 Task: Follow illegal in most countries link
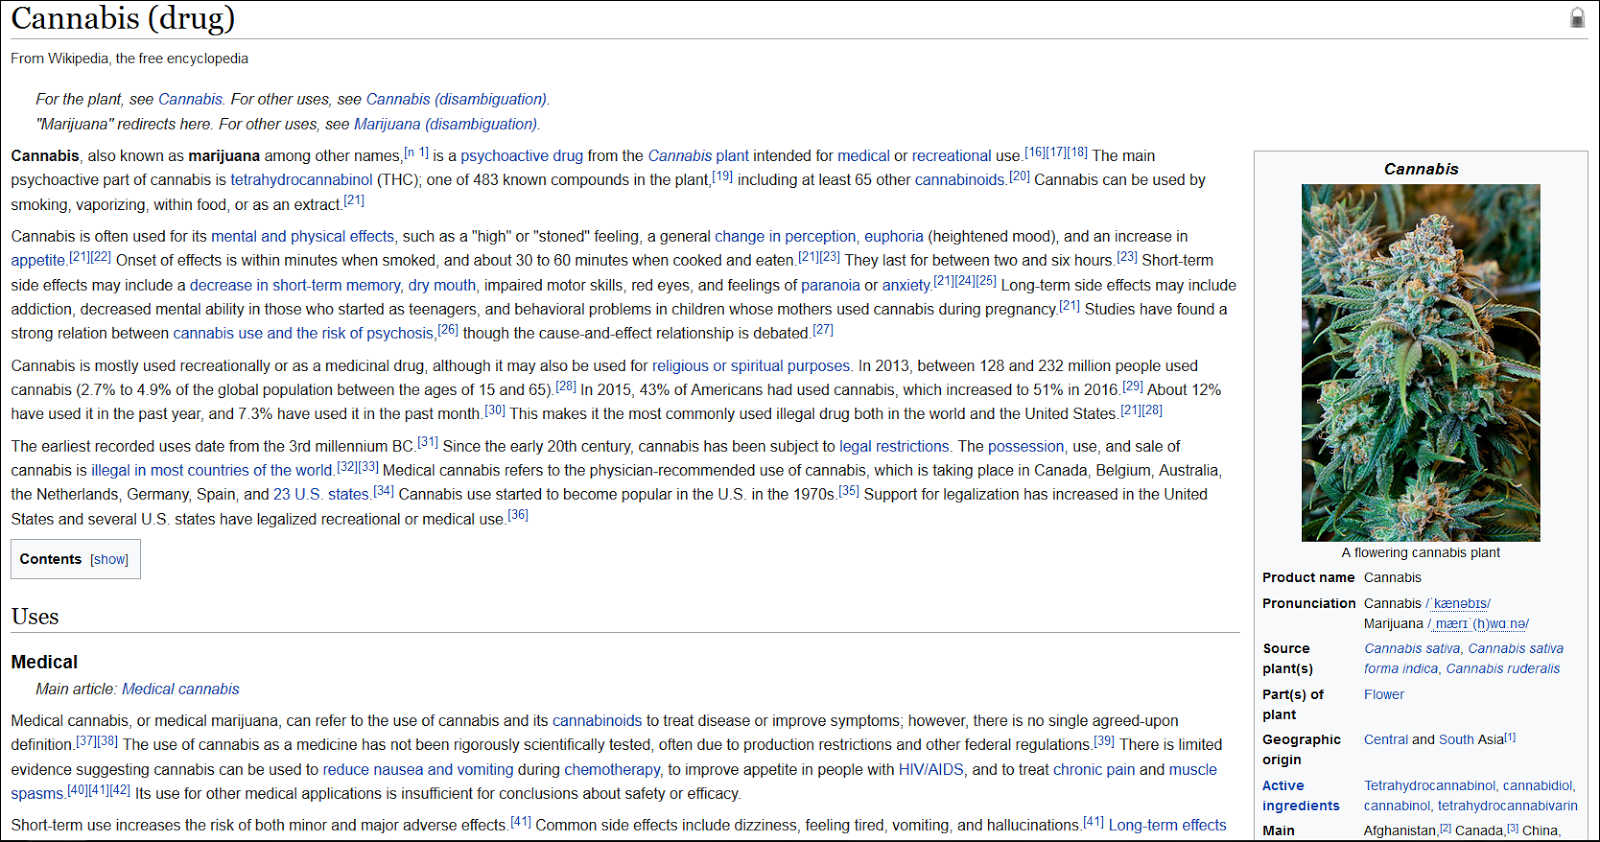coord(211,471)
